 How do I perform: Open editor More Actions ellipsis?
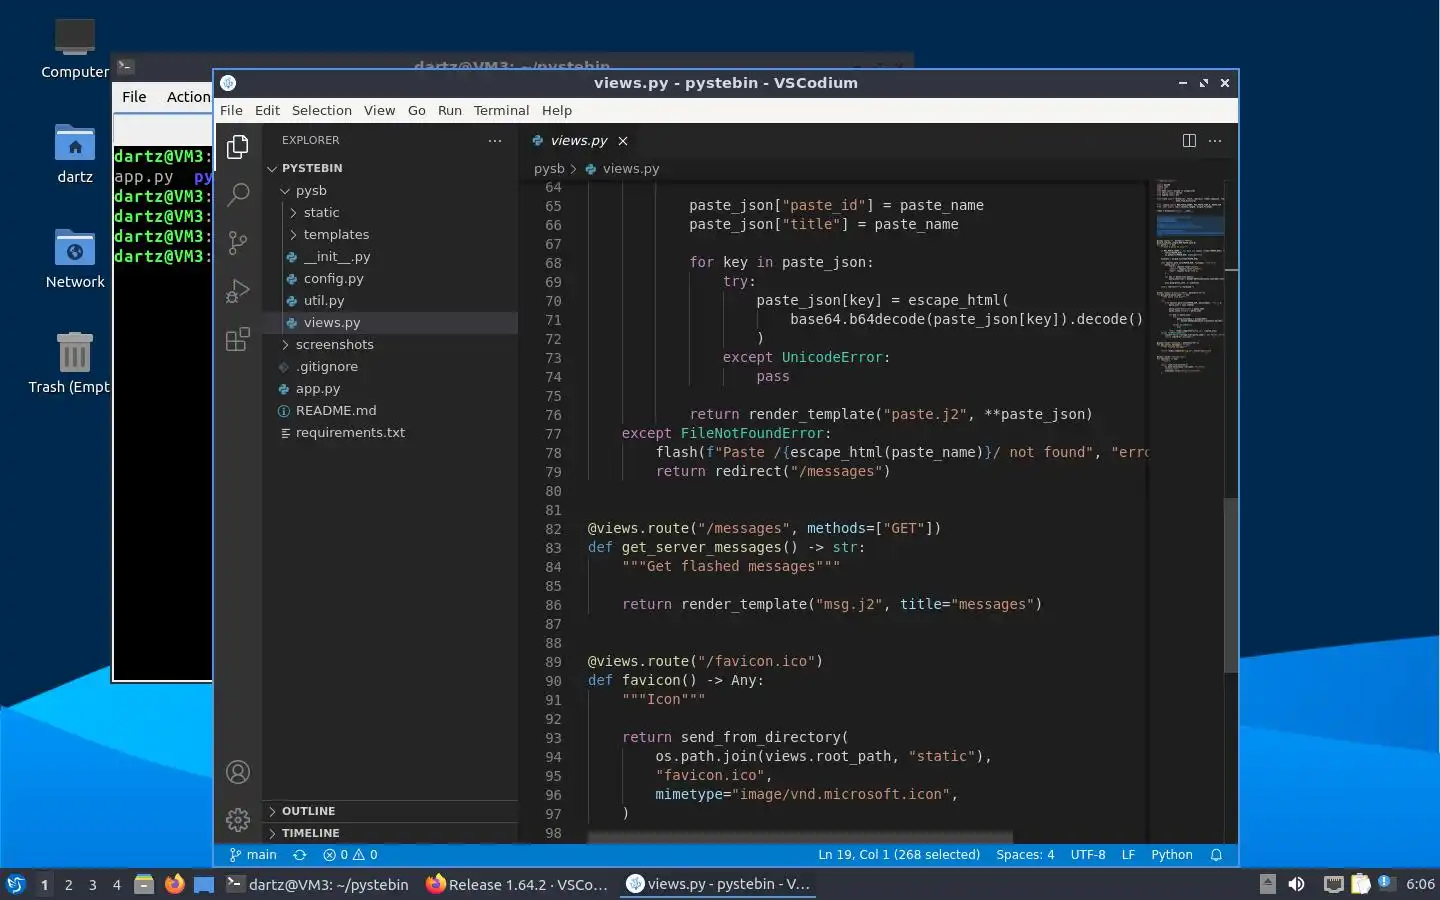(x=1215, y=141)
